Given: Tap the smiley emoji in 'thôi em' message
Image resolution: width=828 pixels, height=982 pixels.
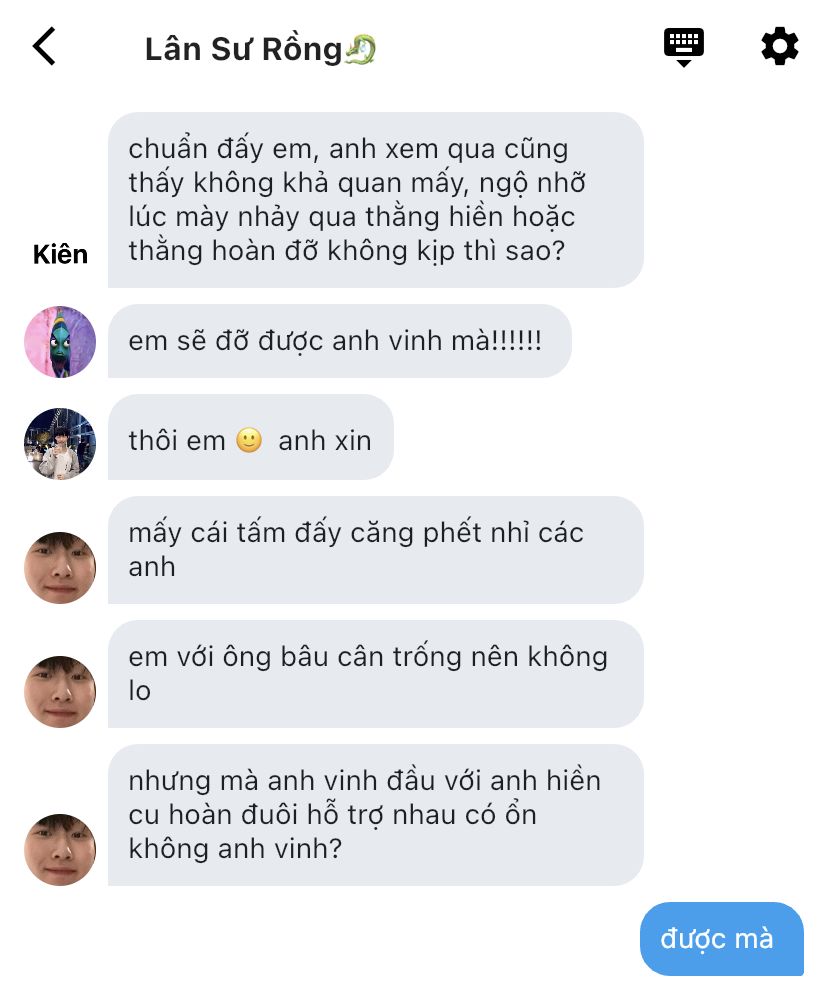Looking at the screenshot, I should pyautogui.click(x=249, y=440).
